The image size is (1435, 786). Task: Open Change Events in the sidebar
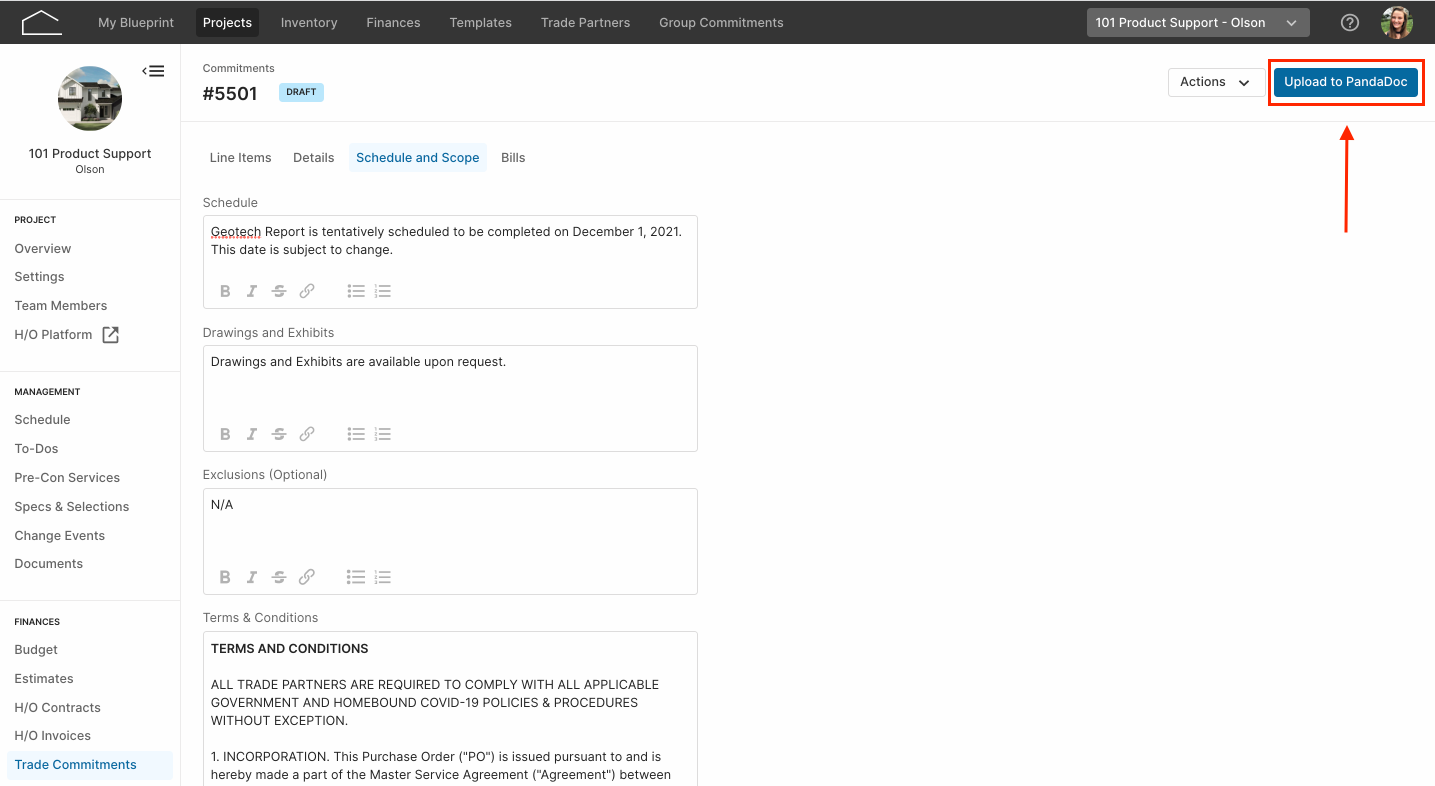tap(60, 536)
